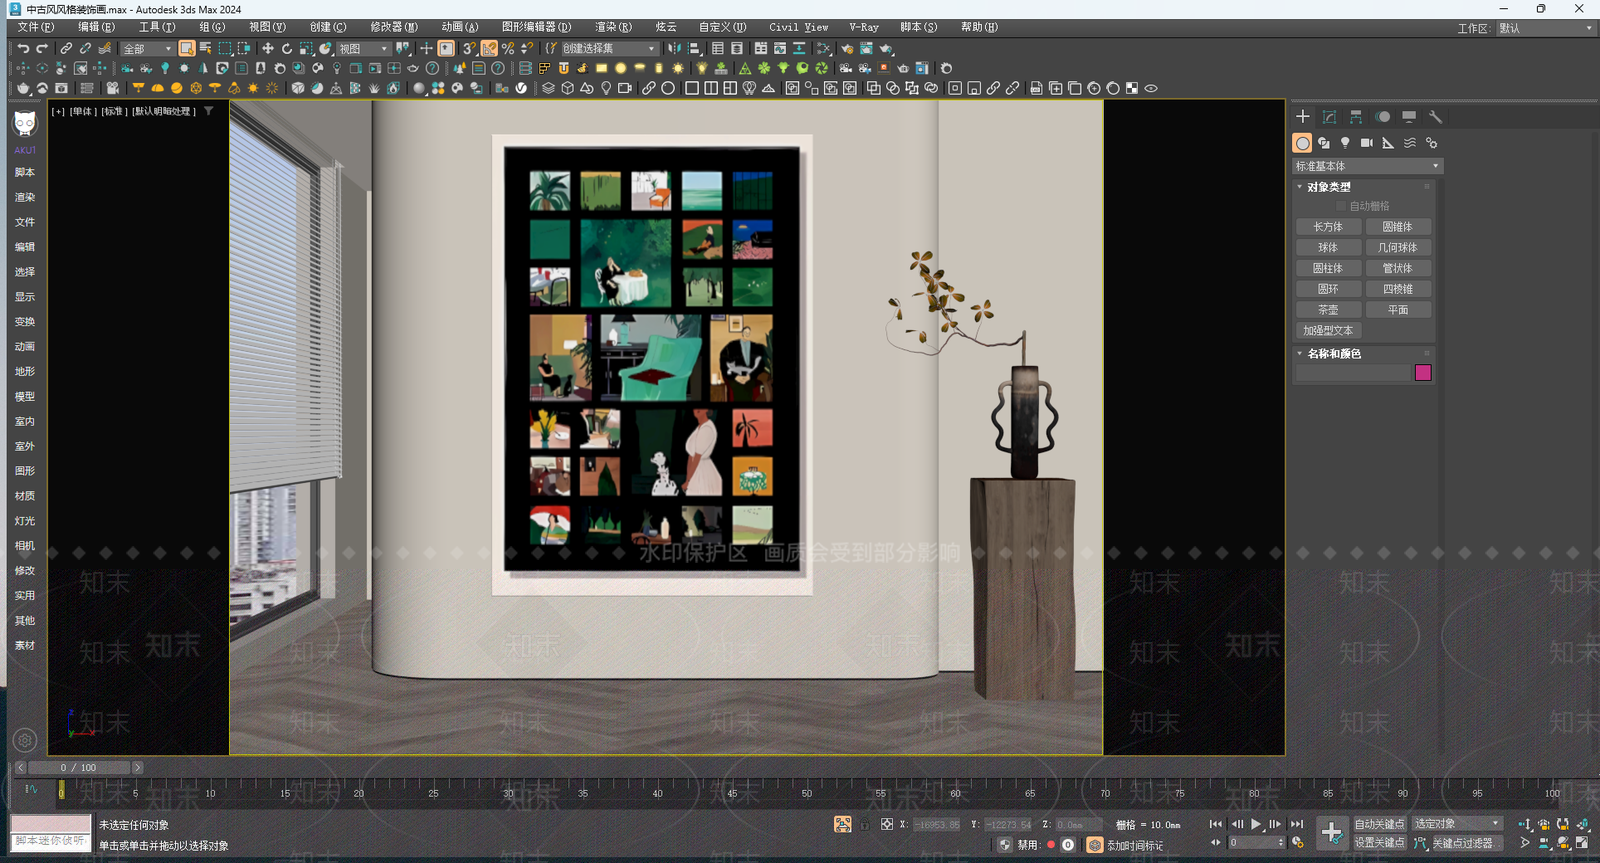Open the 修改器(M) menu

[394, 27]
